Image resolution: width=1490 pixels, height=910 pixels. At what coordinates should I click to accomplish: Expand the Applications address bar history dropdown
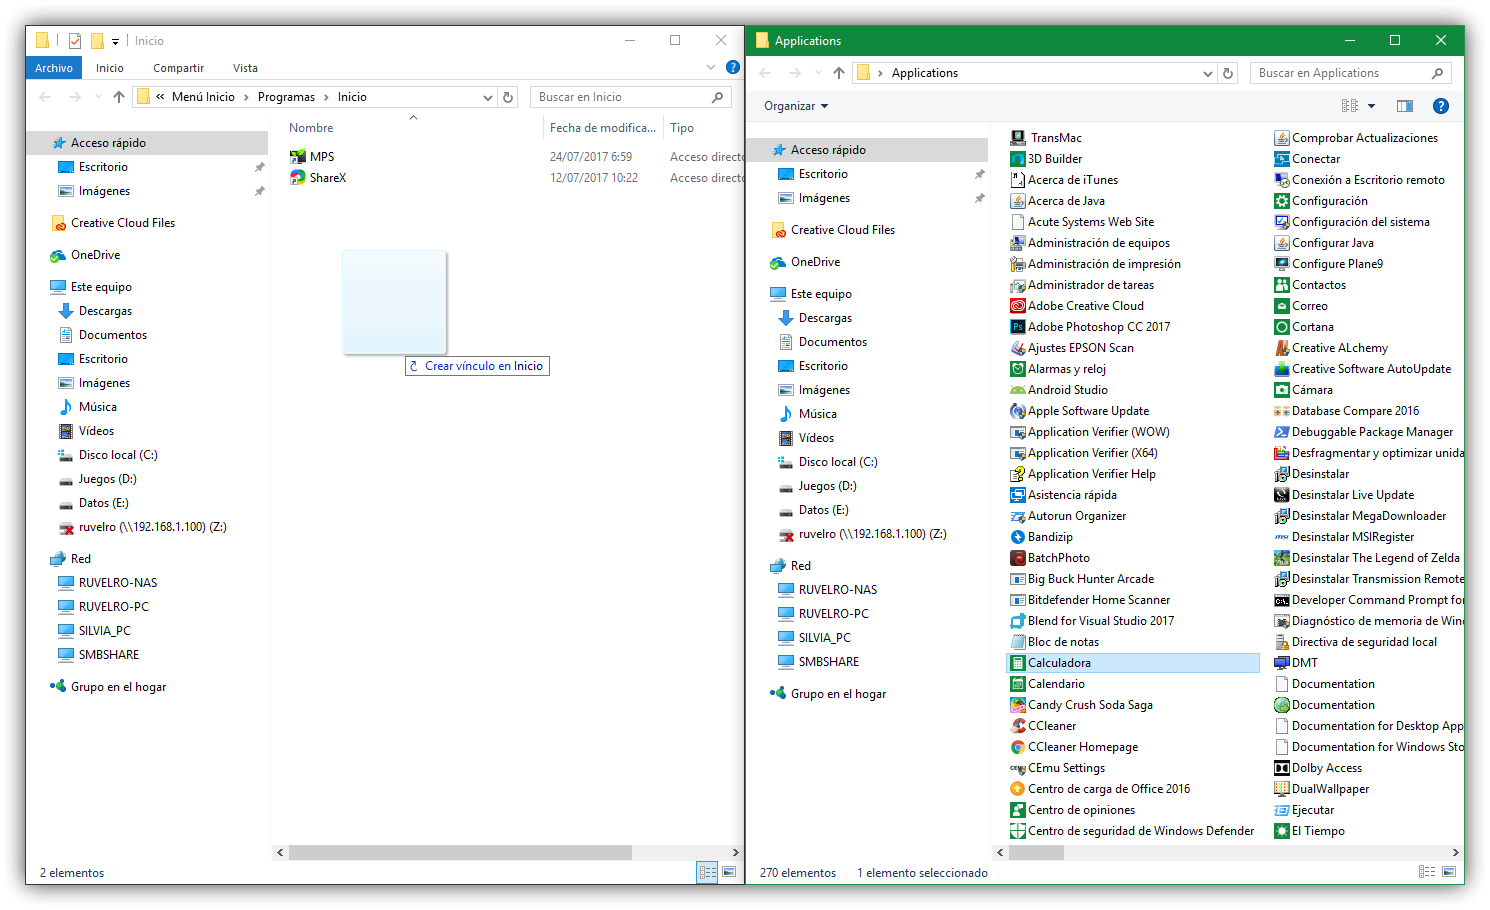[1208, 73]
